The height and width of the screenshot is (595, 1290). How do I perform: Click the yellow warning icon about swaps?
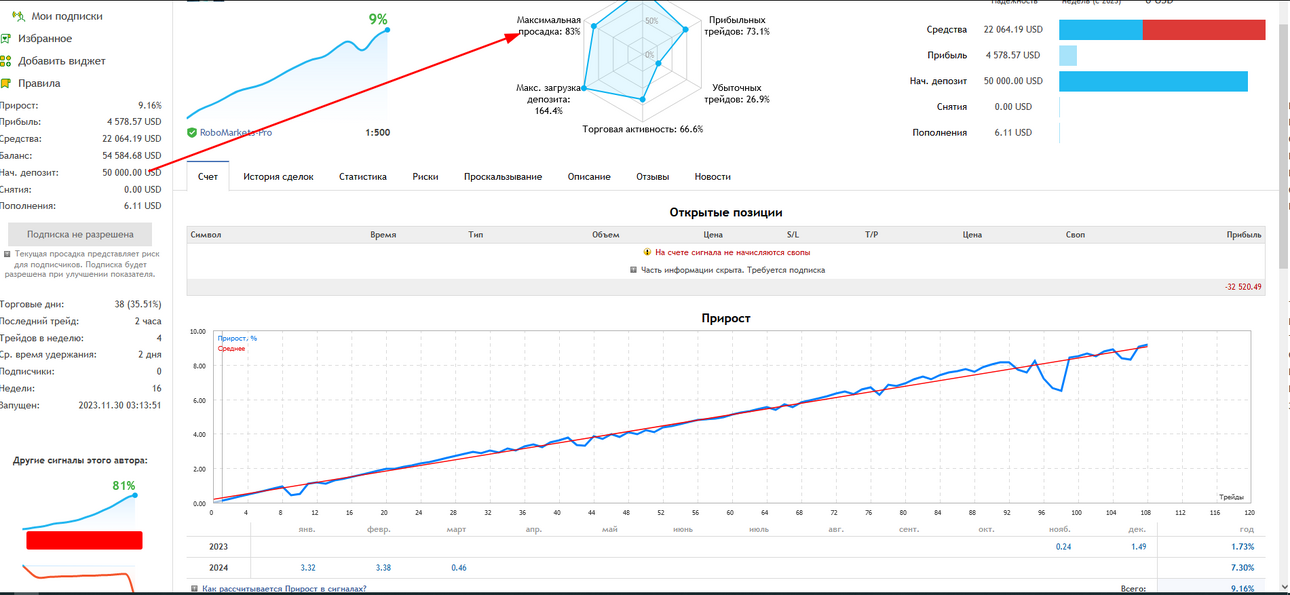(x=647, y=253)
